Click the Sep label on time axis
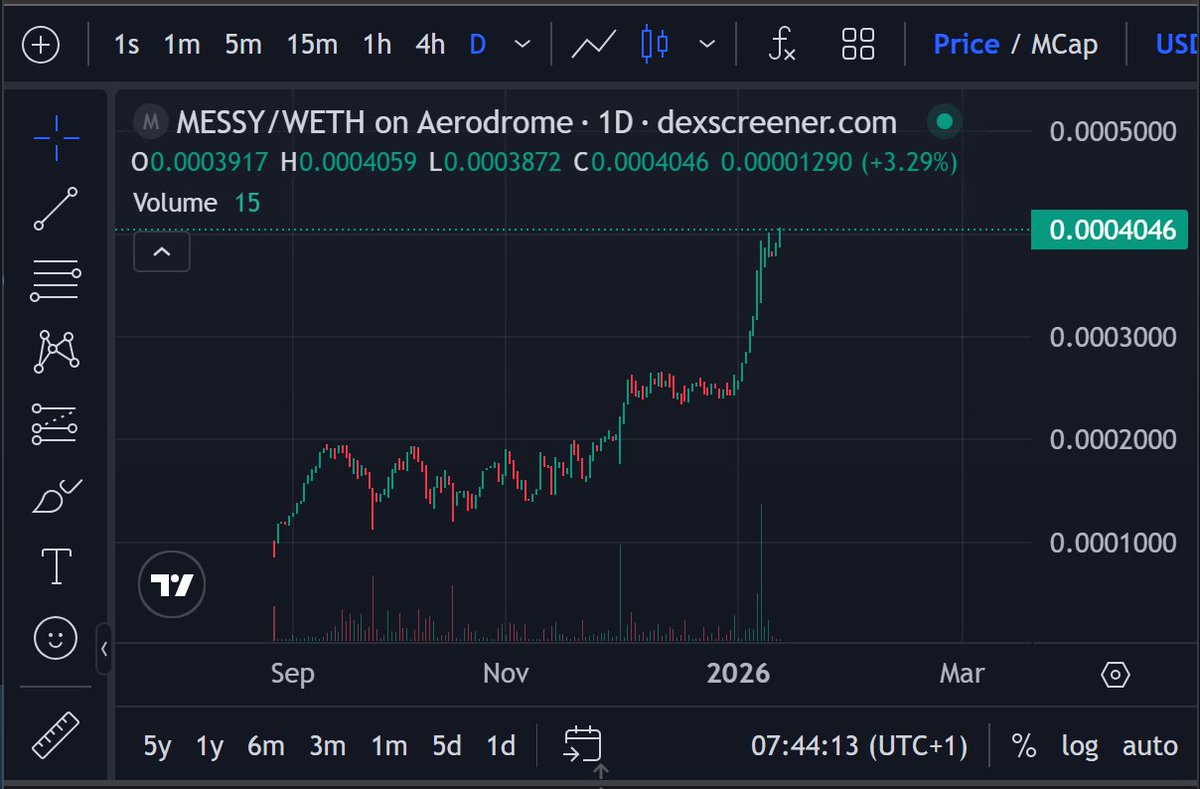Image resolution: width=1200 pixels, height=789 pixels. click(292, 674)
